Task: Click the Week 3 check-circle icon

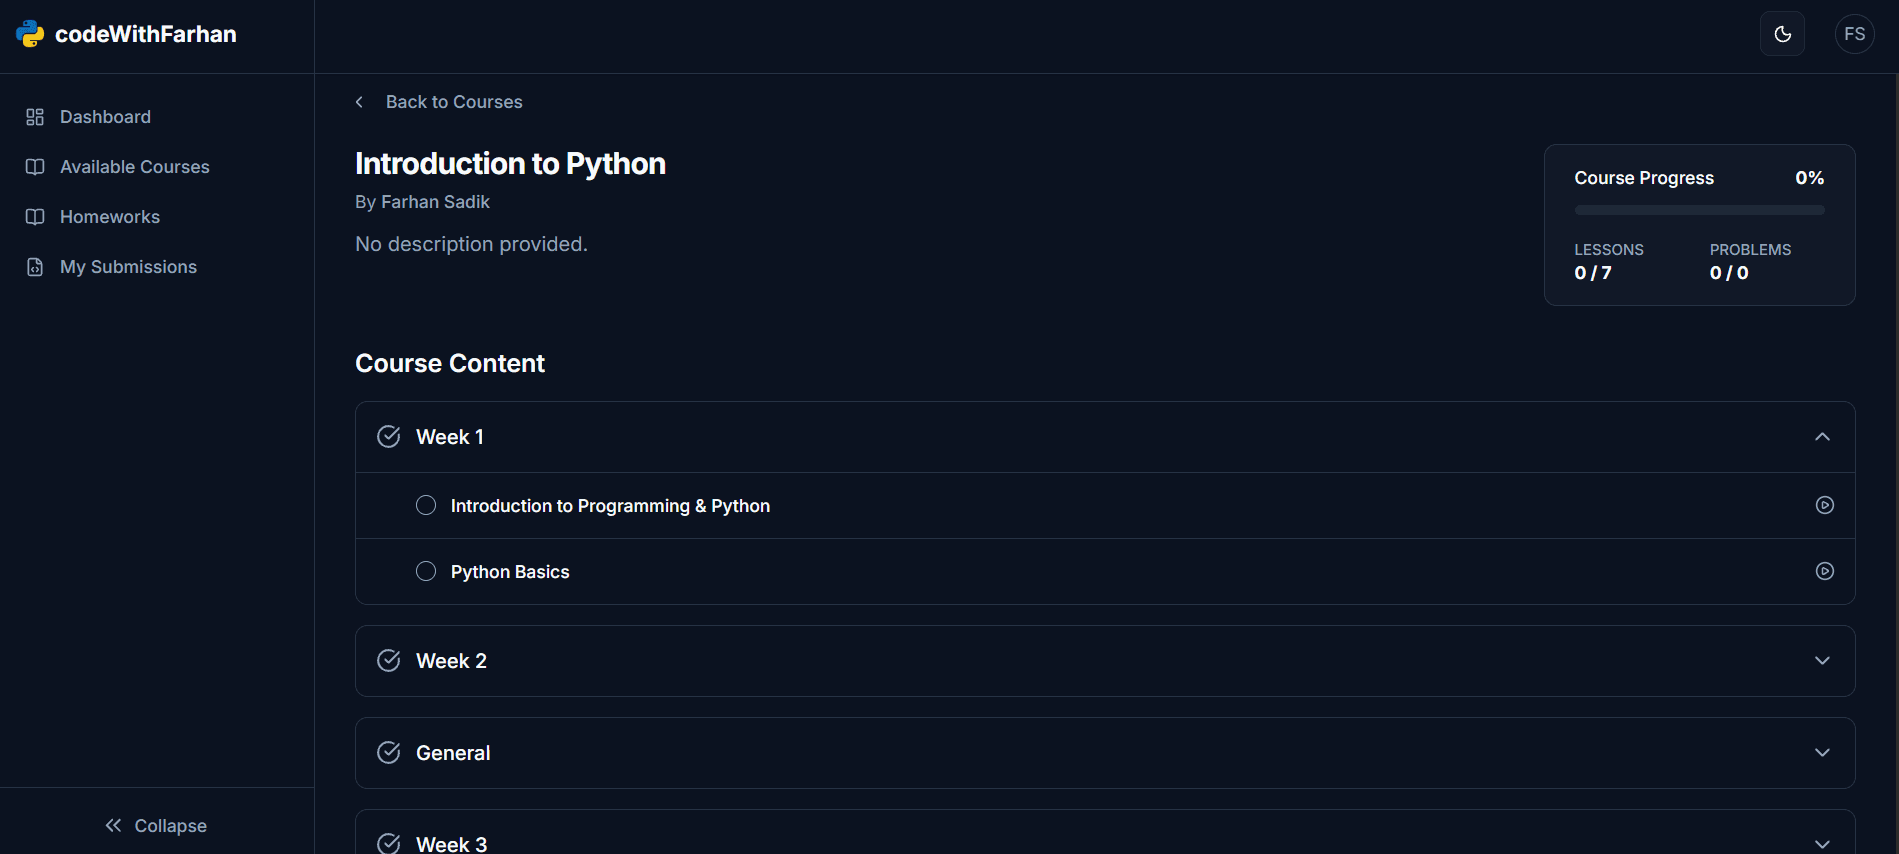Action: 389,844
